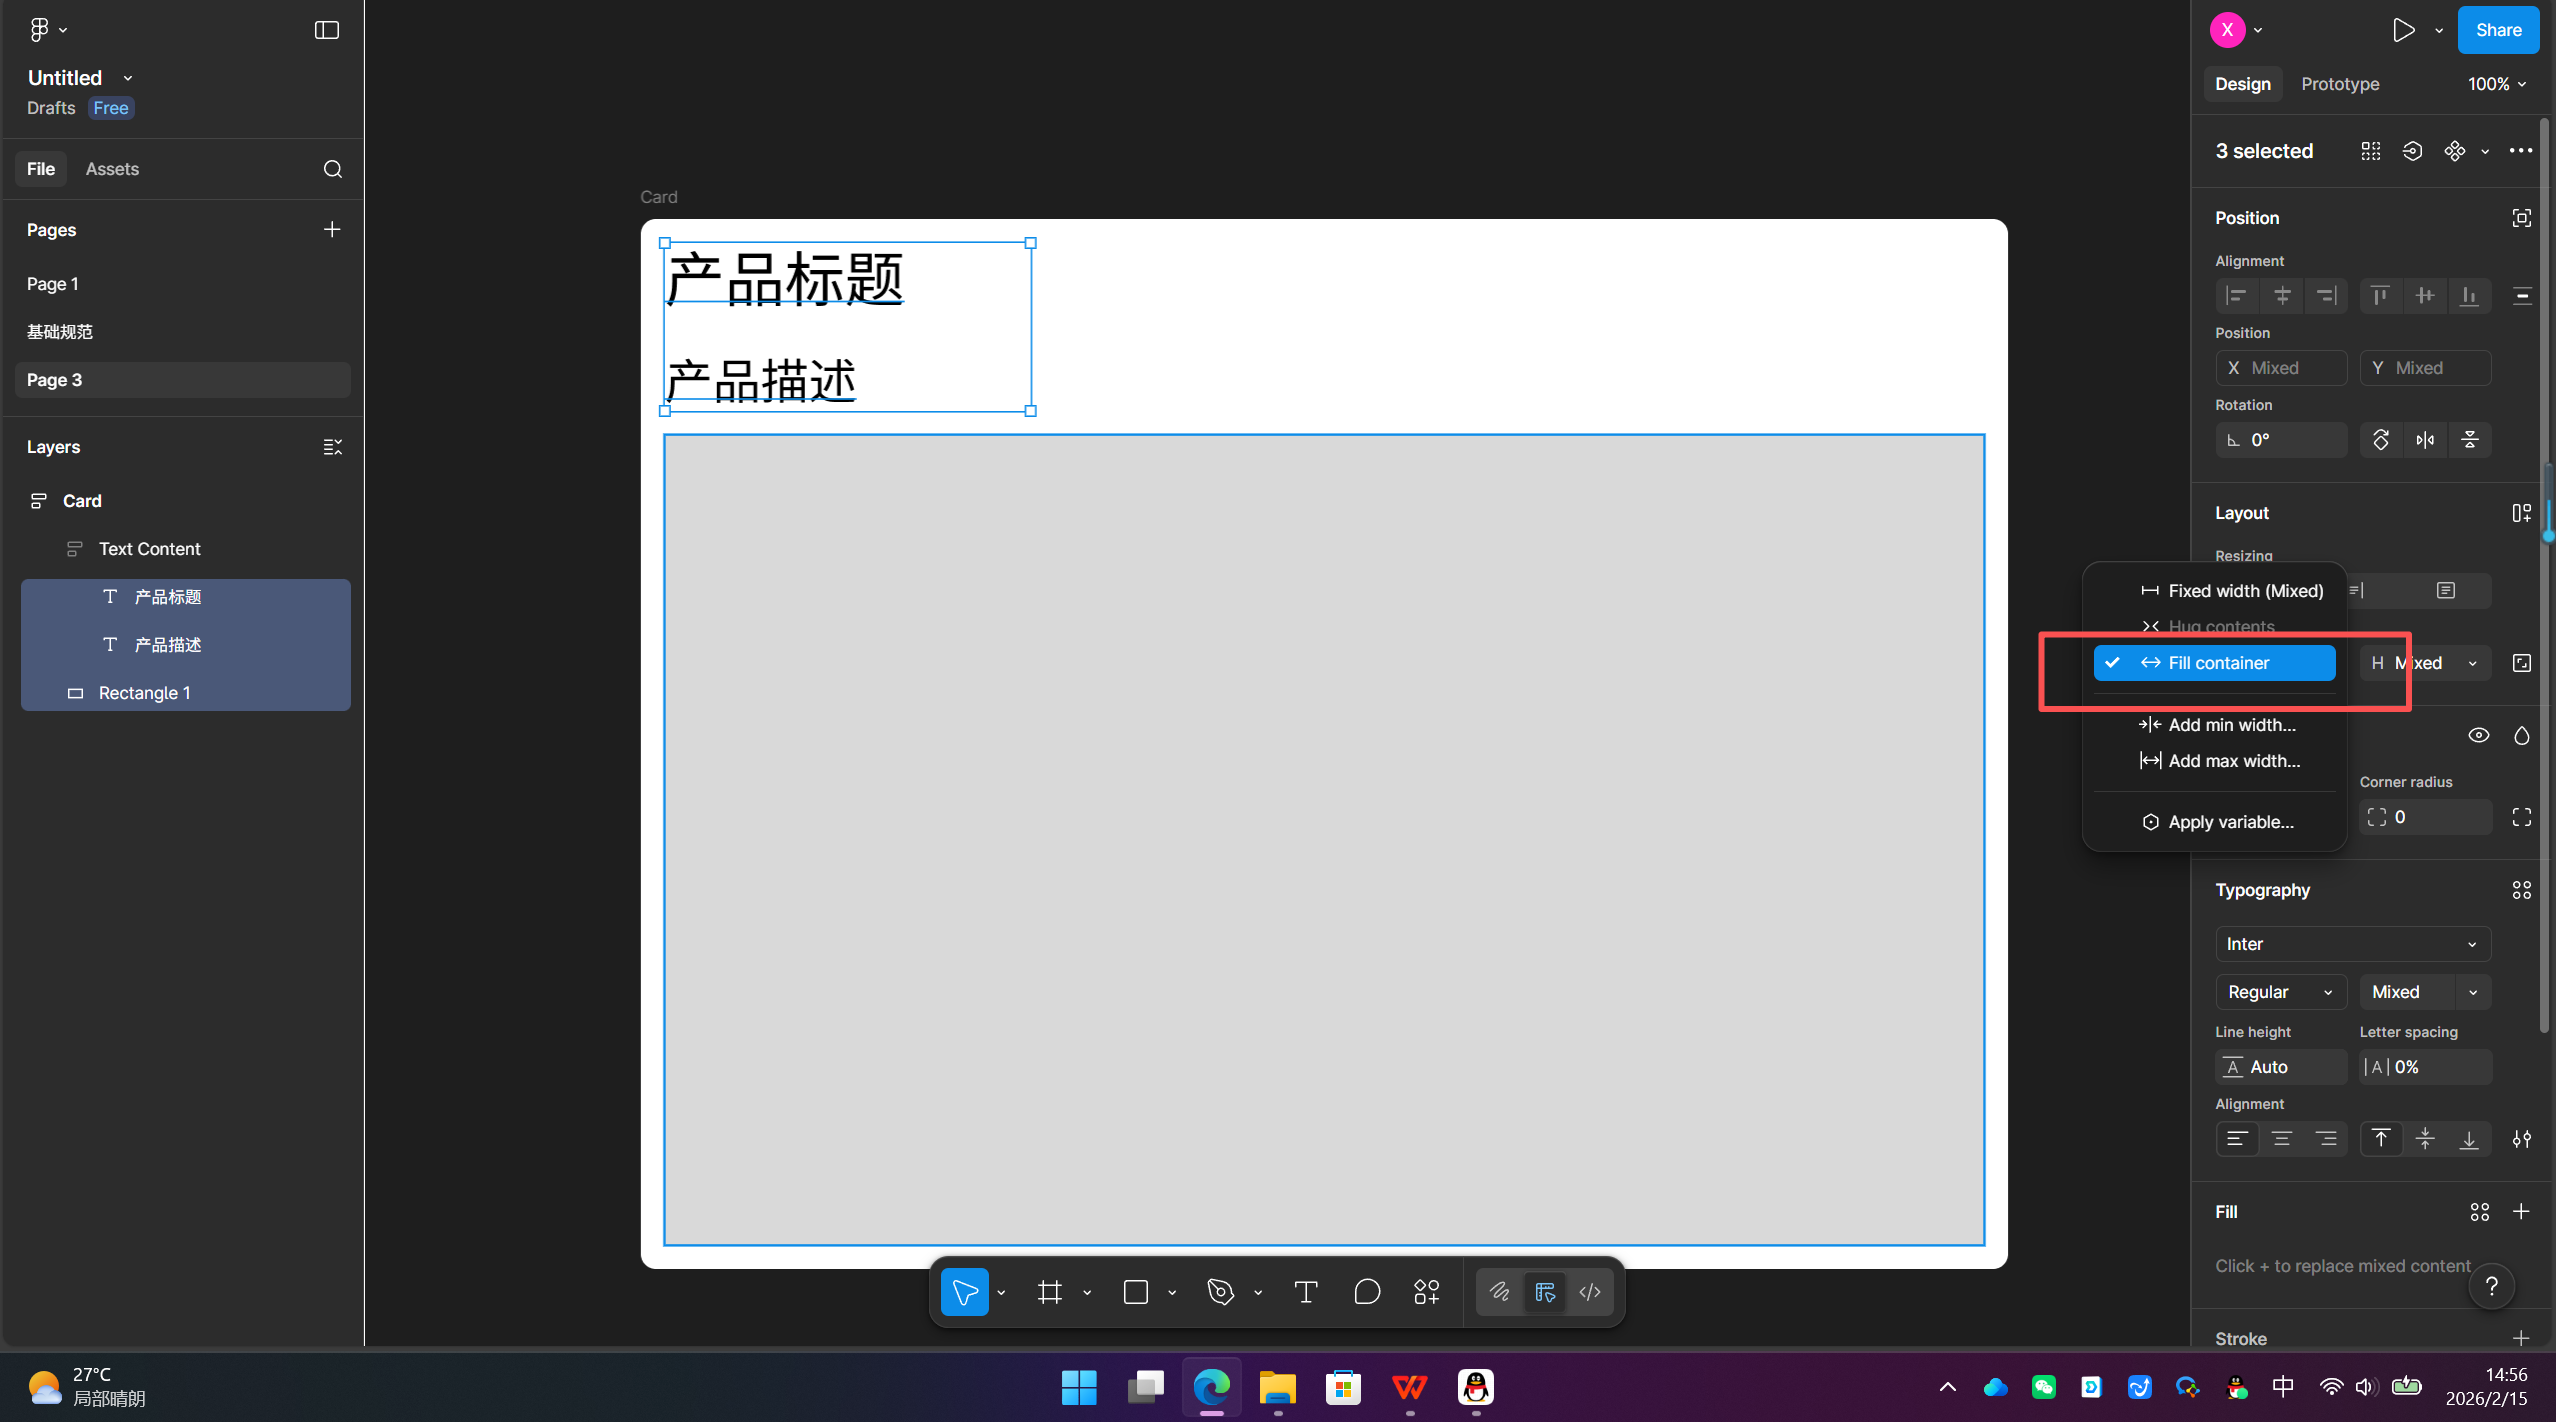2556x1422 pixels.
Task: Open Dev Mode with the code icon
Action: (1589, 1292)
